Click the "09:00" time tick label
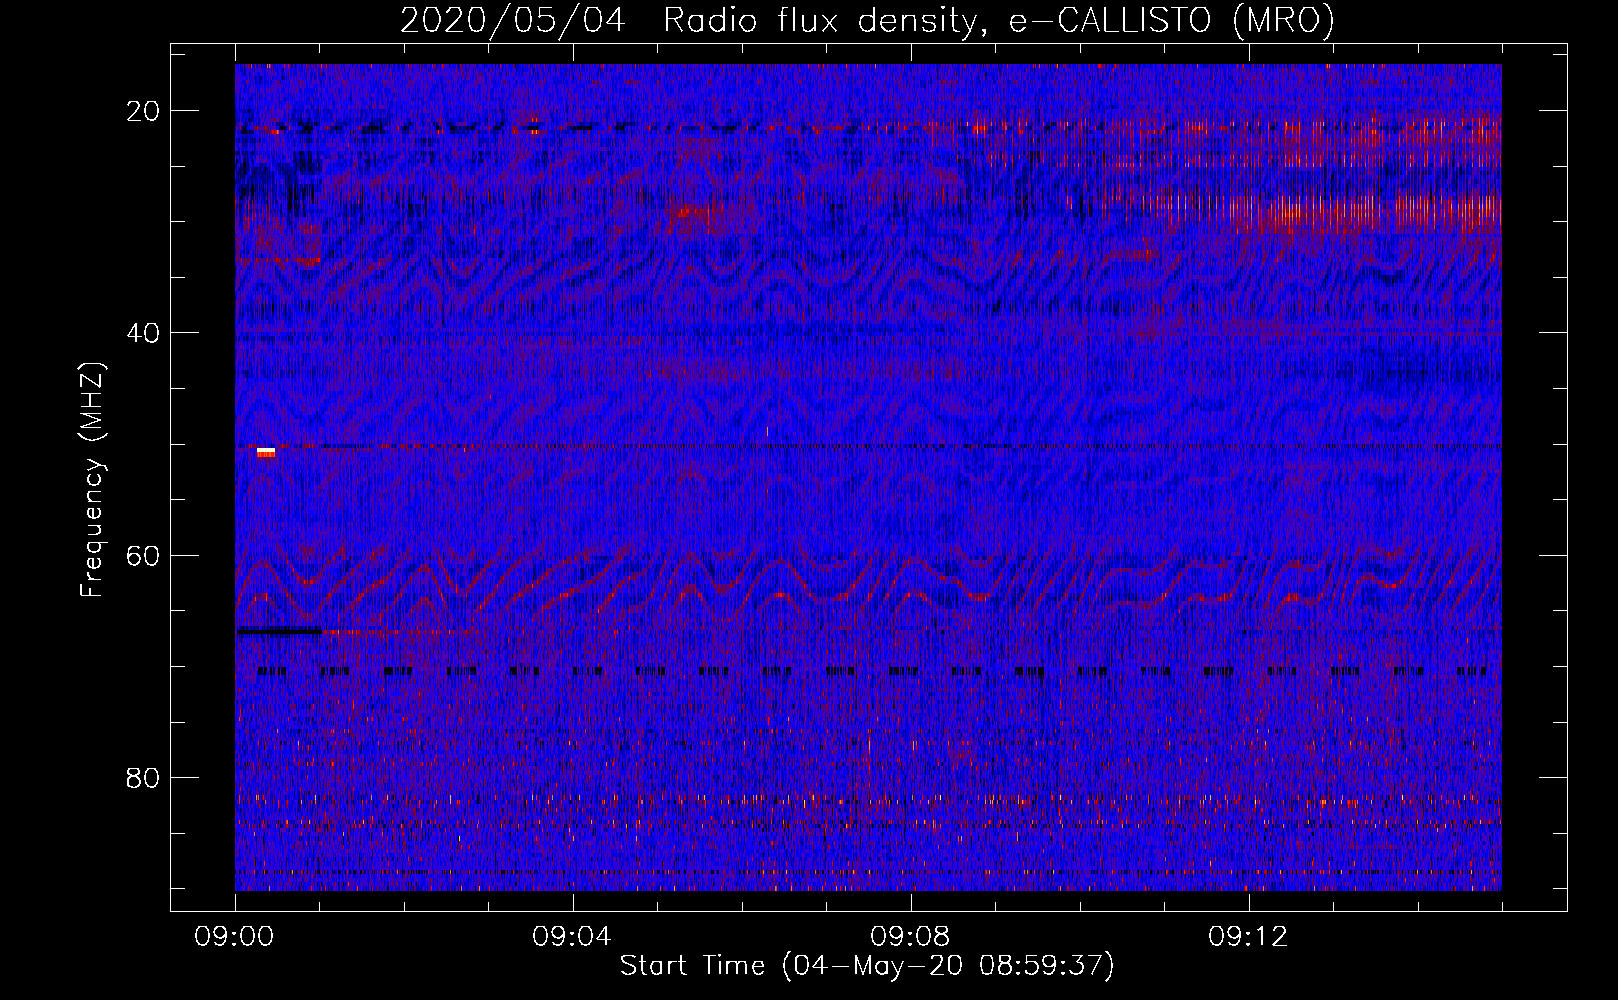The width and height of the screenshot is (1618, 1000). pos(235,937)
